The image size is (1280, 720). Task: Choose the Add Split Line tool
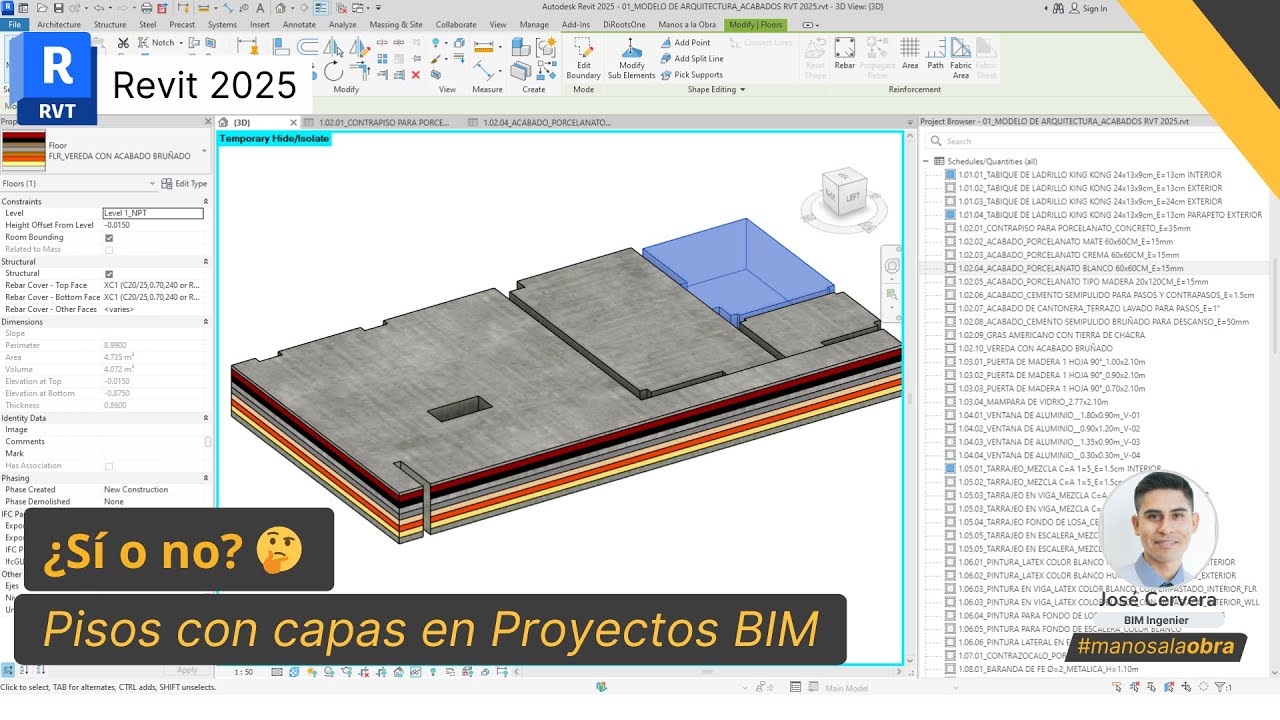pyautogui.click(x=692, y=58)
